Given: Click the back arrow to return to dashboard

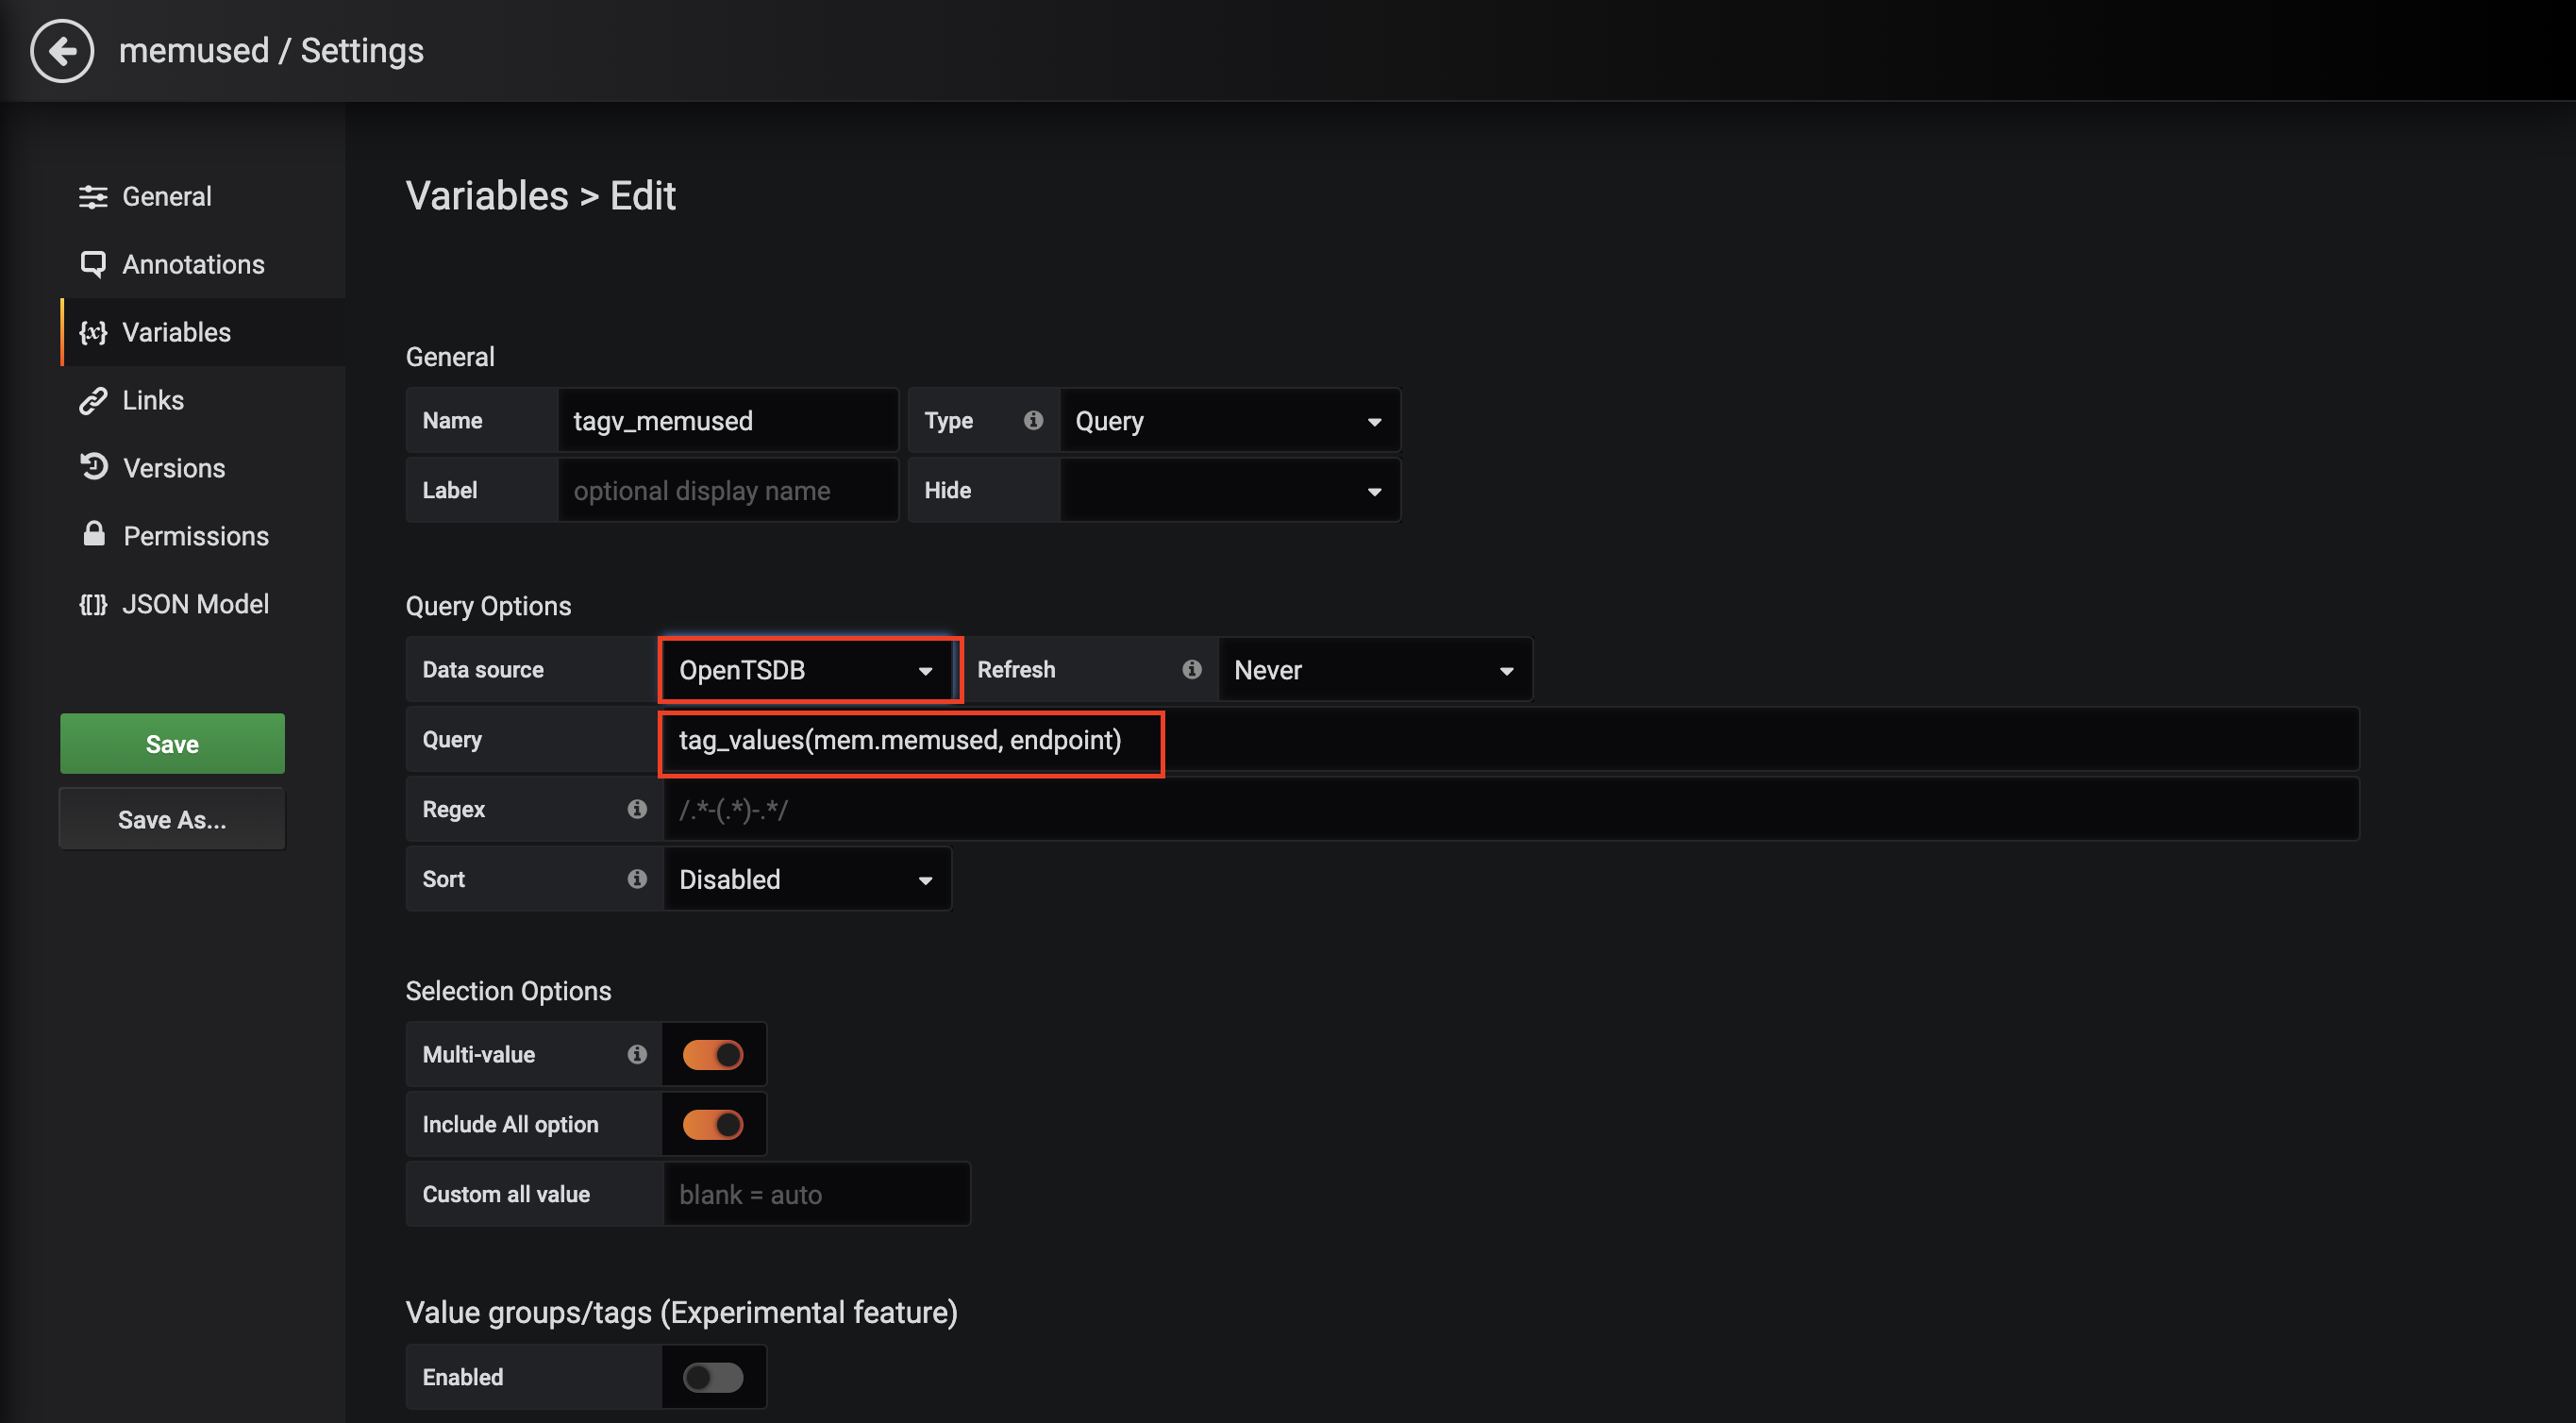Looking at the screenshot, I should pyautogui.click(x=62, y=50).
